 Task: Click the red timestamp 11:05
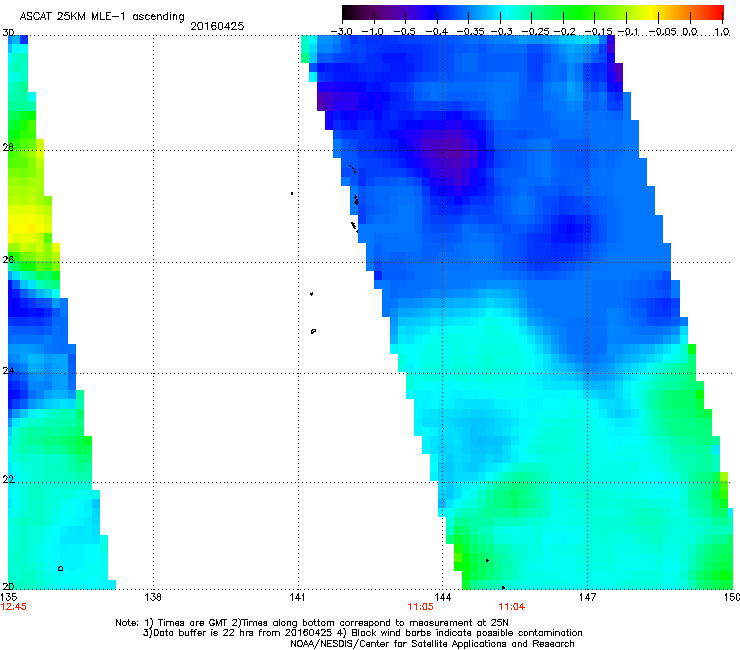(x=420, y=607)
